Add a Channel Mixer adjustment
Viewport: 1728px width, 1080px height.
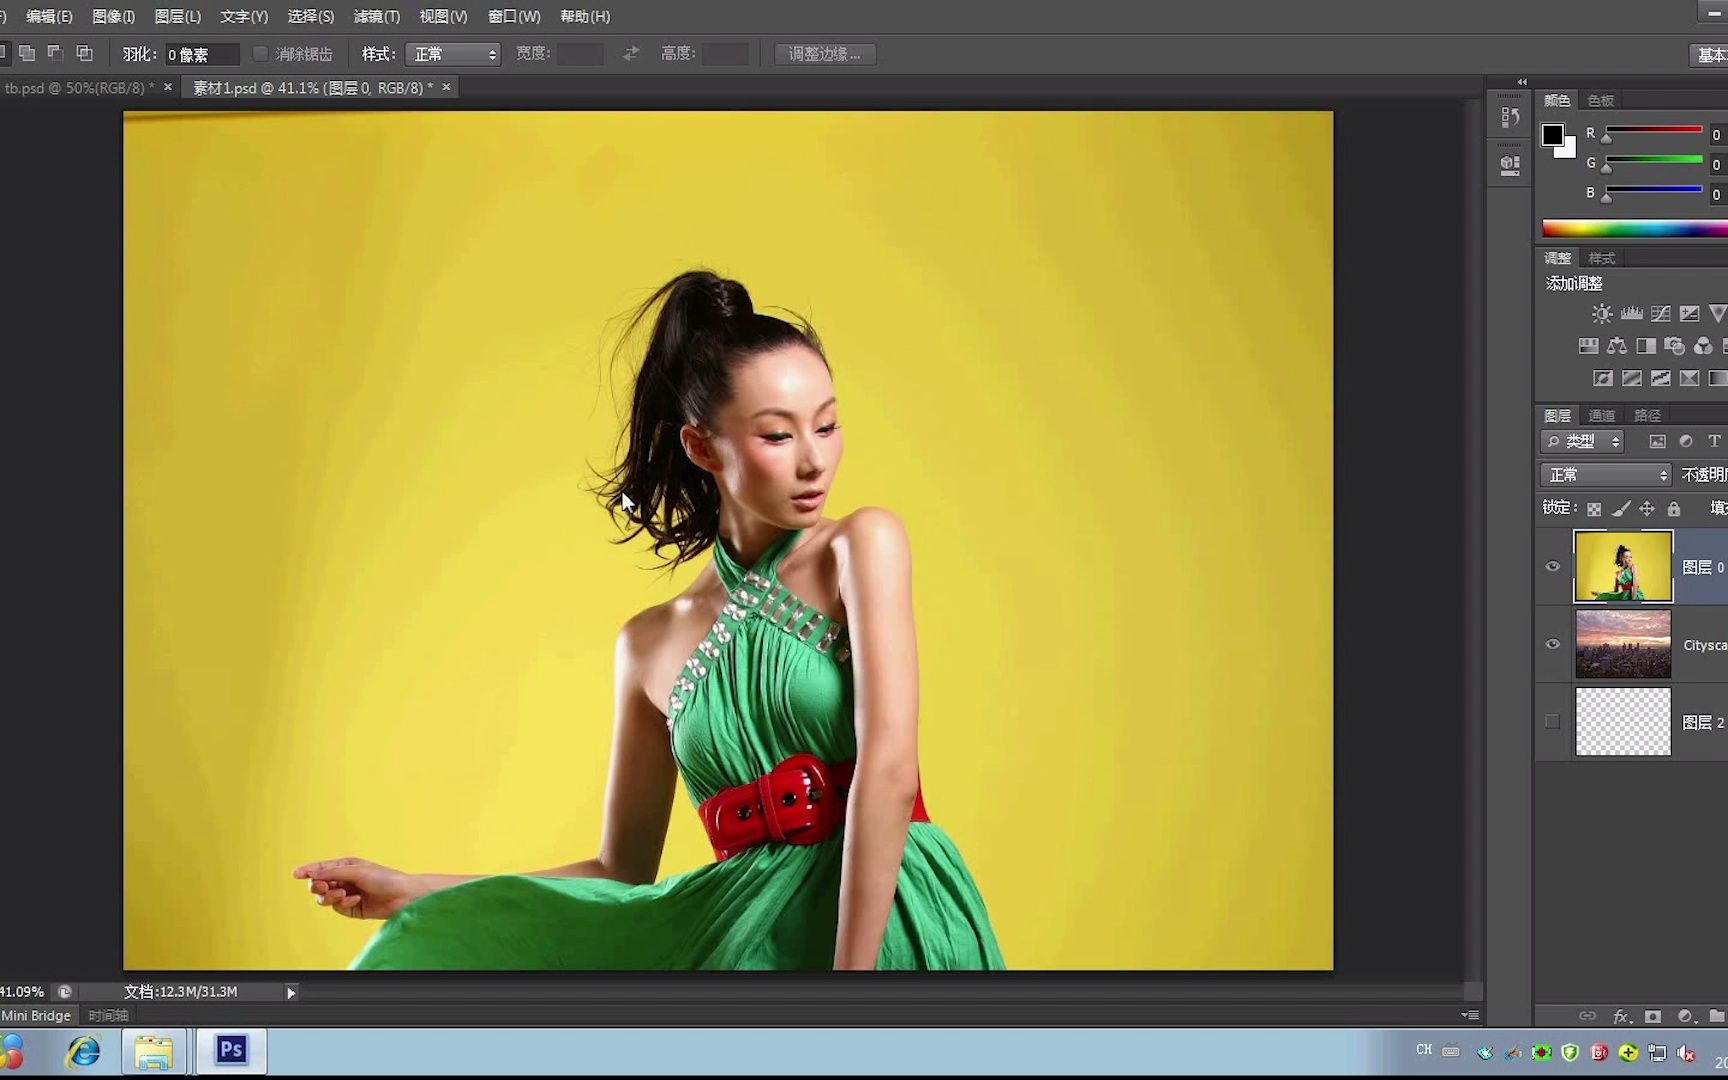point(1703,346)
